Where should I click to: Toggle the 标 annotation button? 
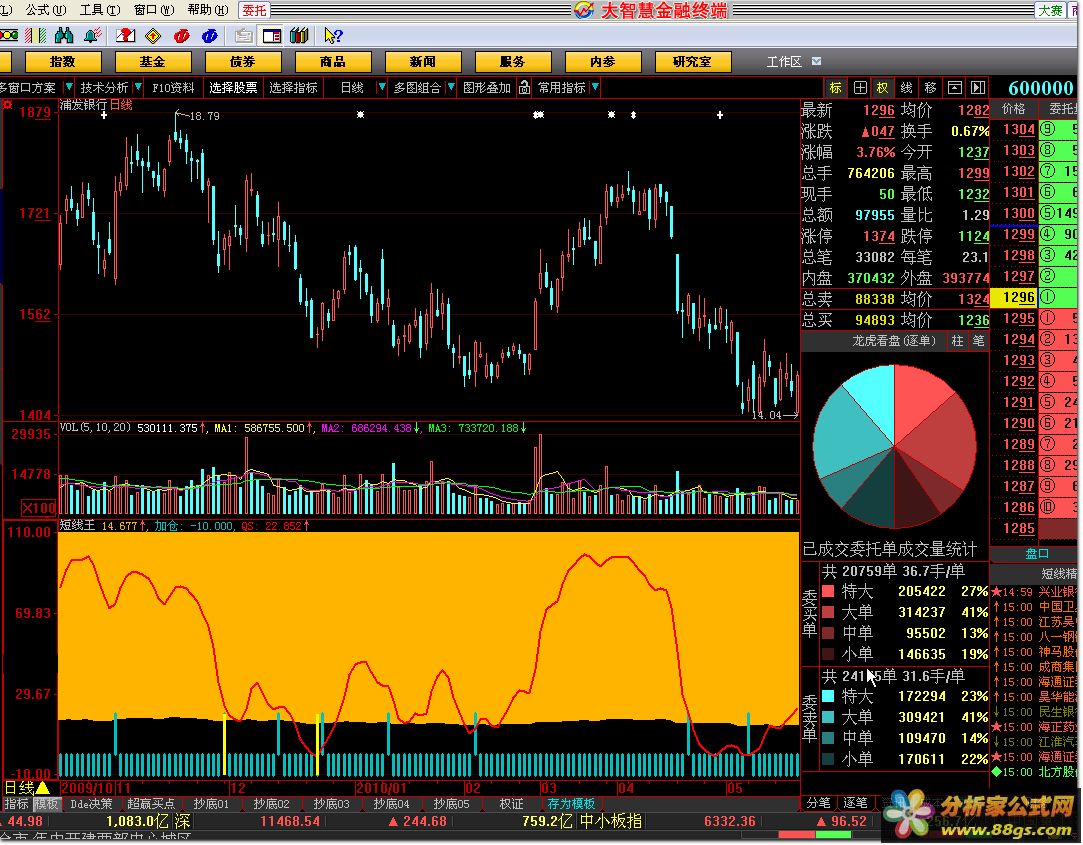tap(836, 88)
